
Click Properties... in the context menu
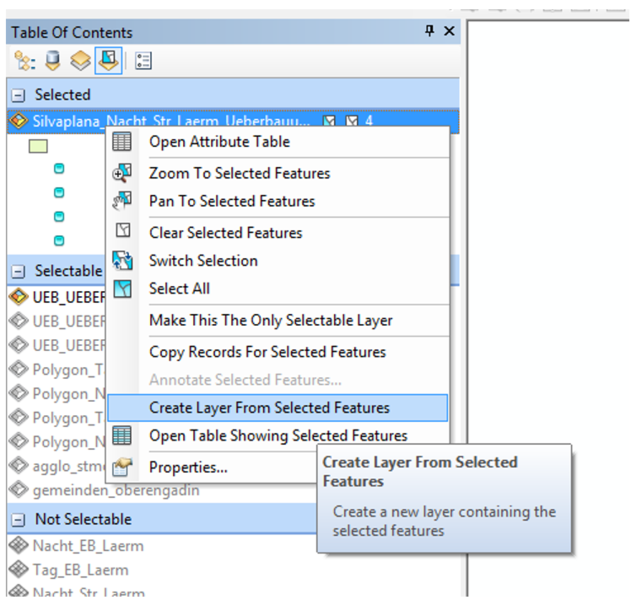[188, 467]
